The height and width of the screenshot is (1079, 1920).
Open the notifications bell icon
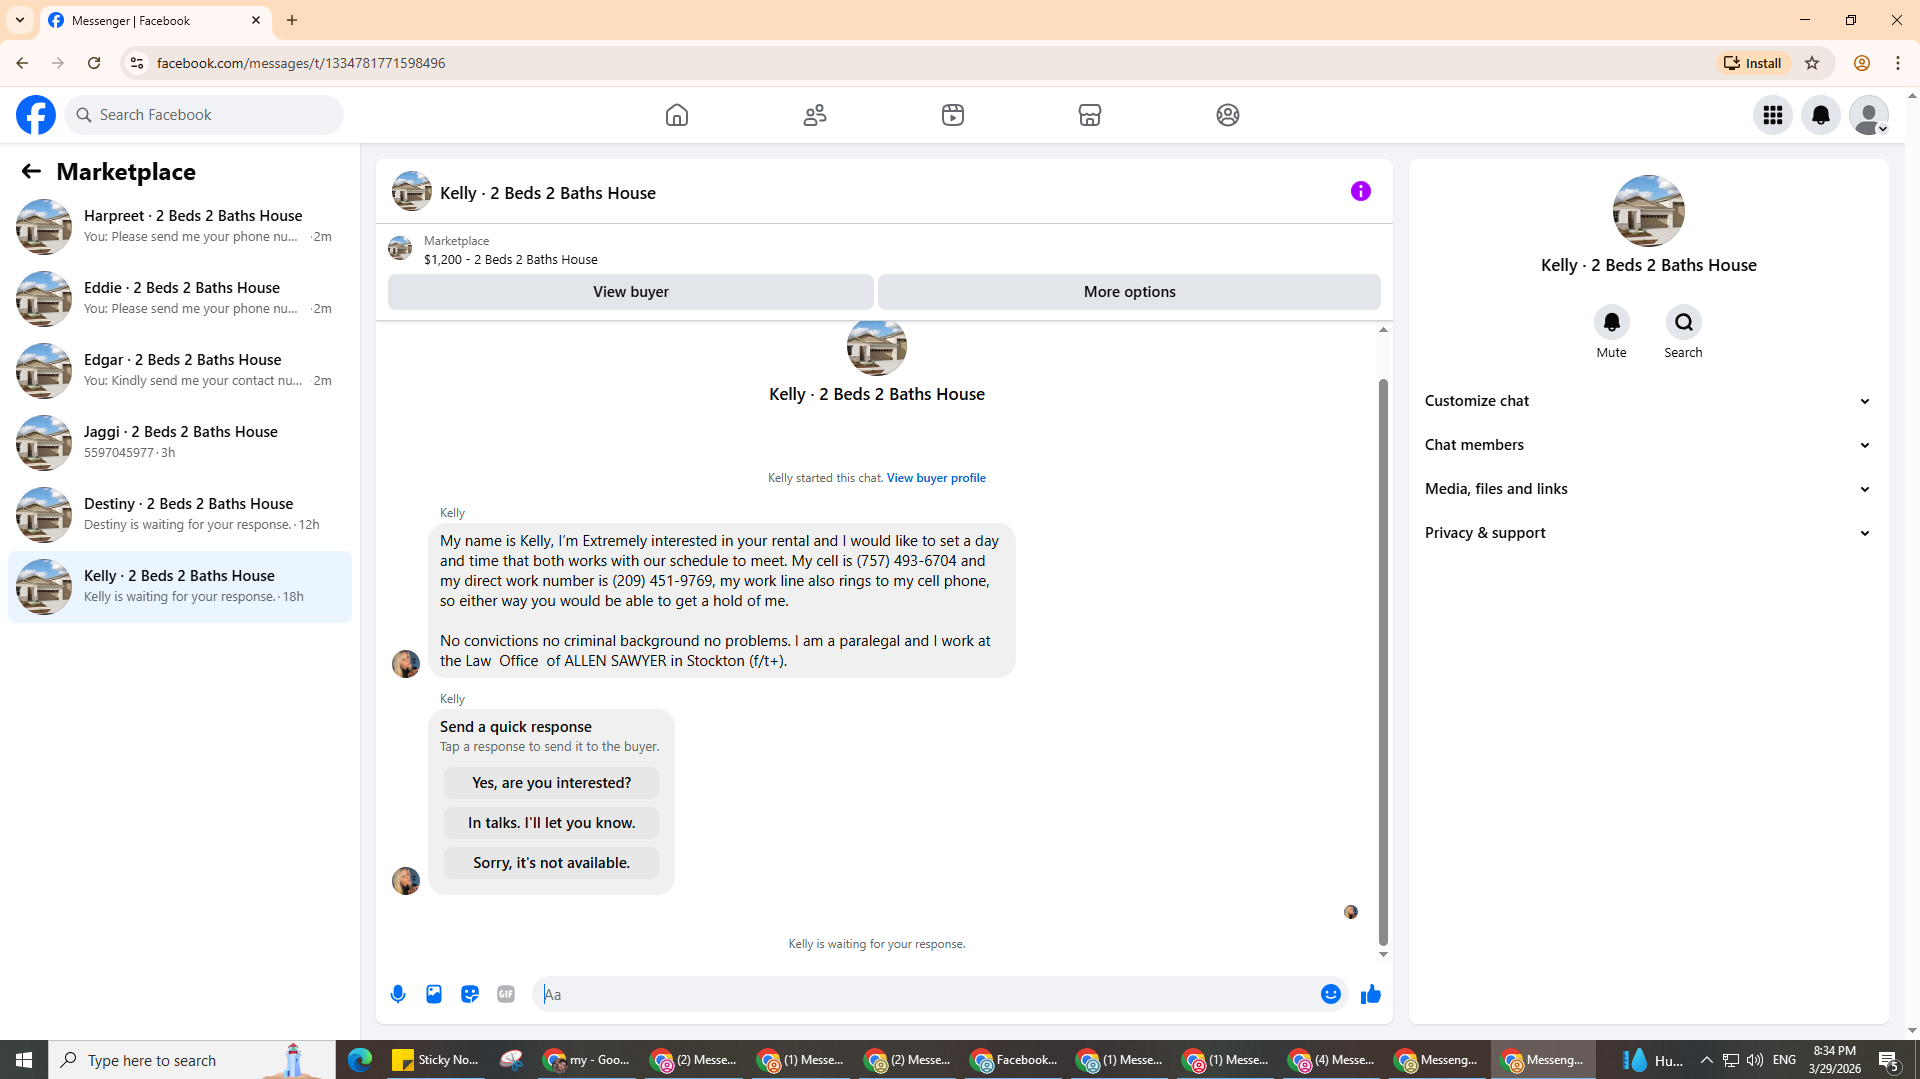[x=1821, y=115]
